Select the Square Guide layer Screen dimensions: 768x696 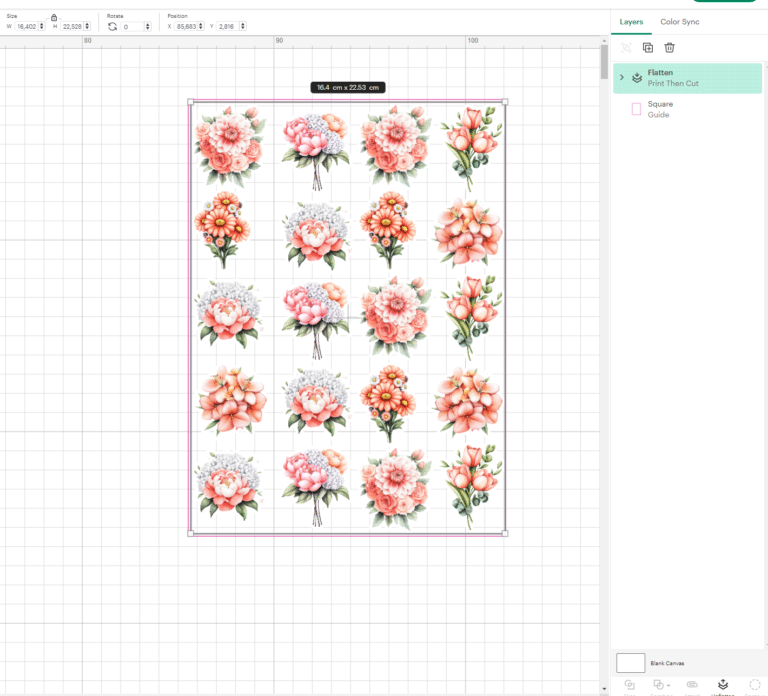pos(687,109)
